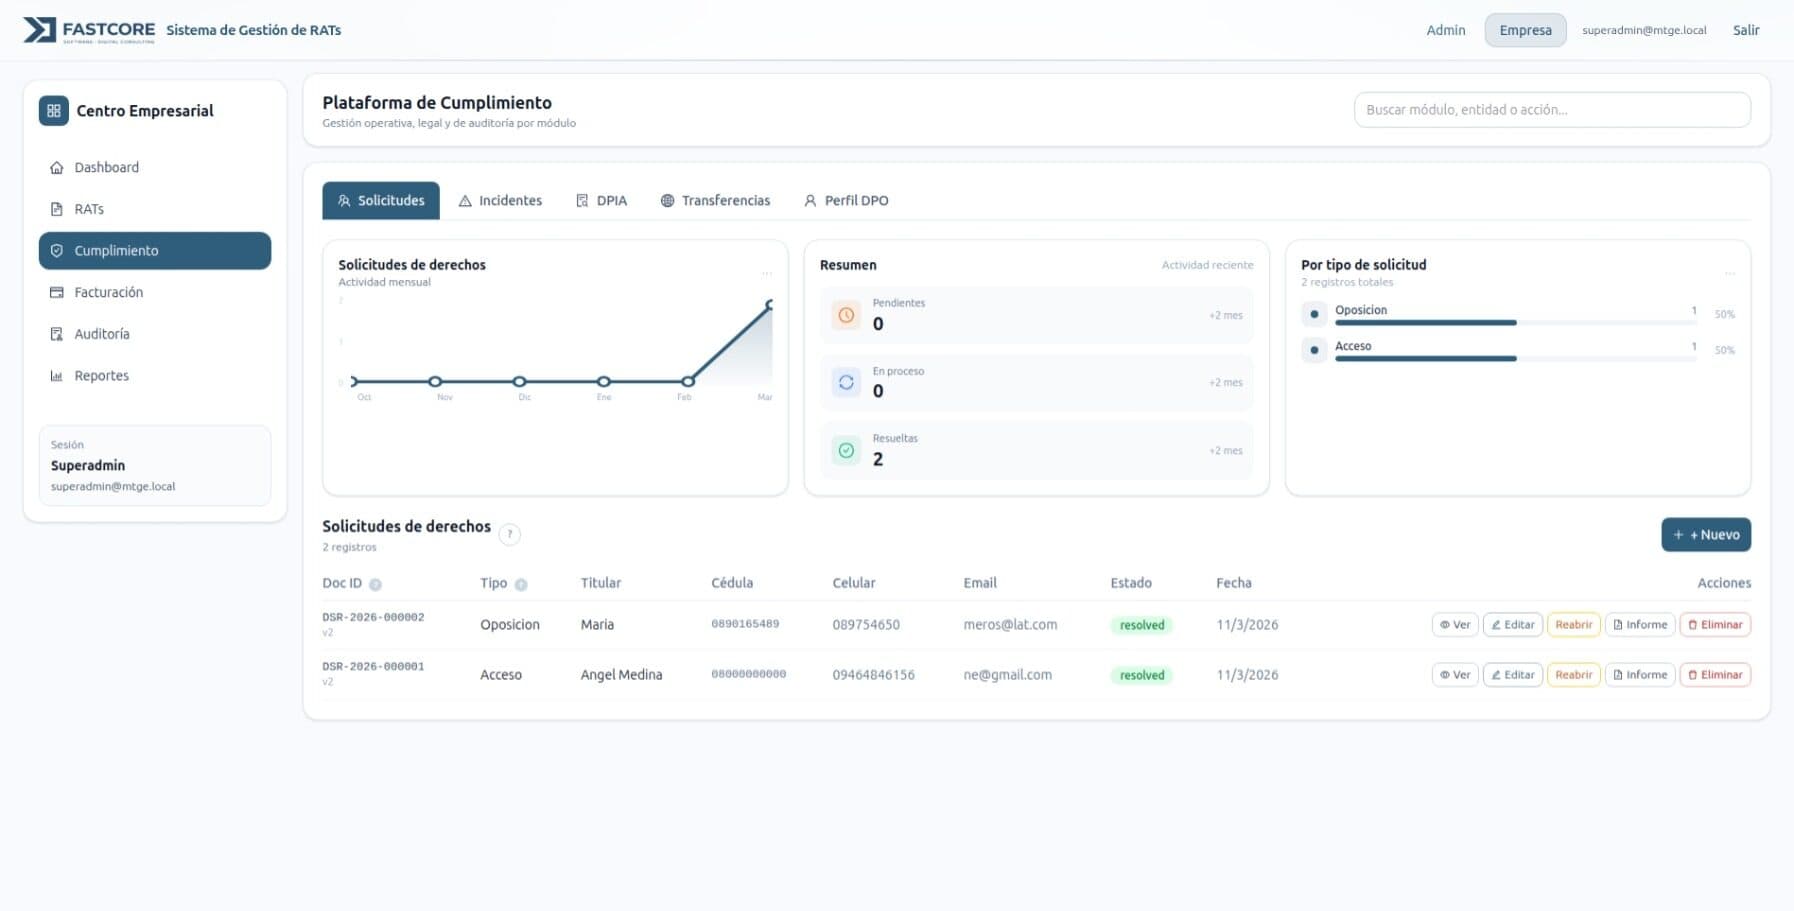Go to Auditoría in the sidebar
The image size is (1794, 911).
(x=101, y=334)
